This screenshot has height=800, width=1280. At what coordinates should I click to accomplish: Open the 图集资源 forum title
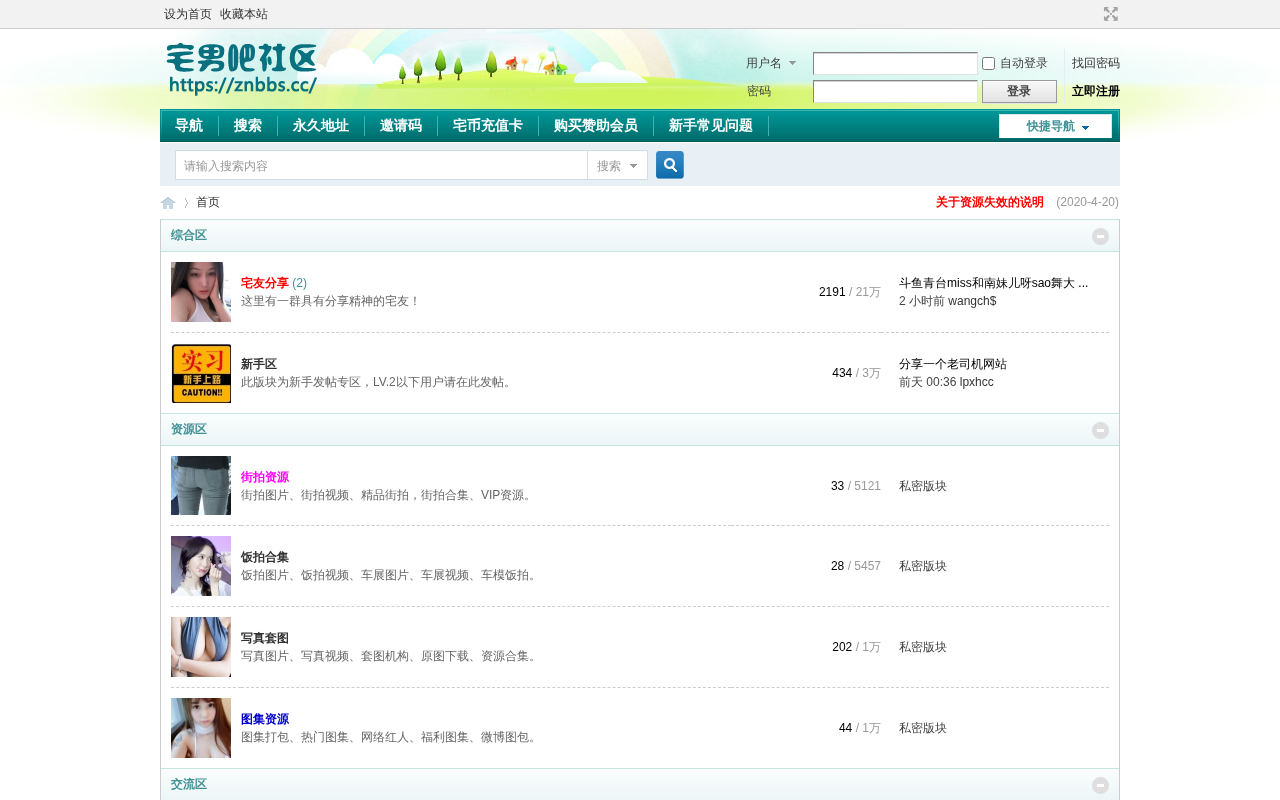(265, 719)
